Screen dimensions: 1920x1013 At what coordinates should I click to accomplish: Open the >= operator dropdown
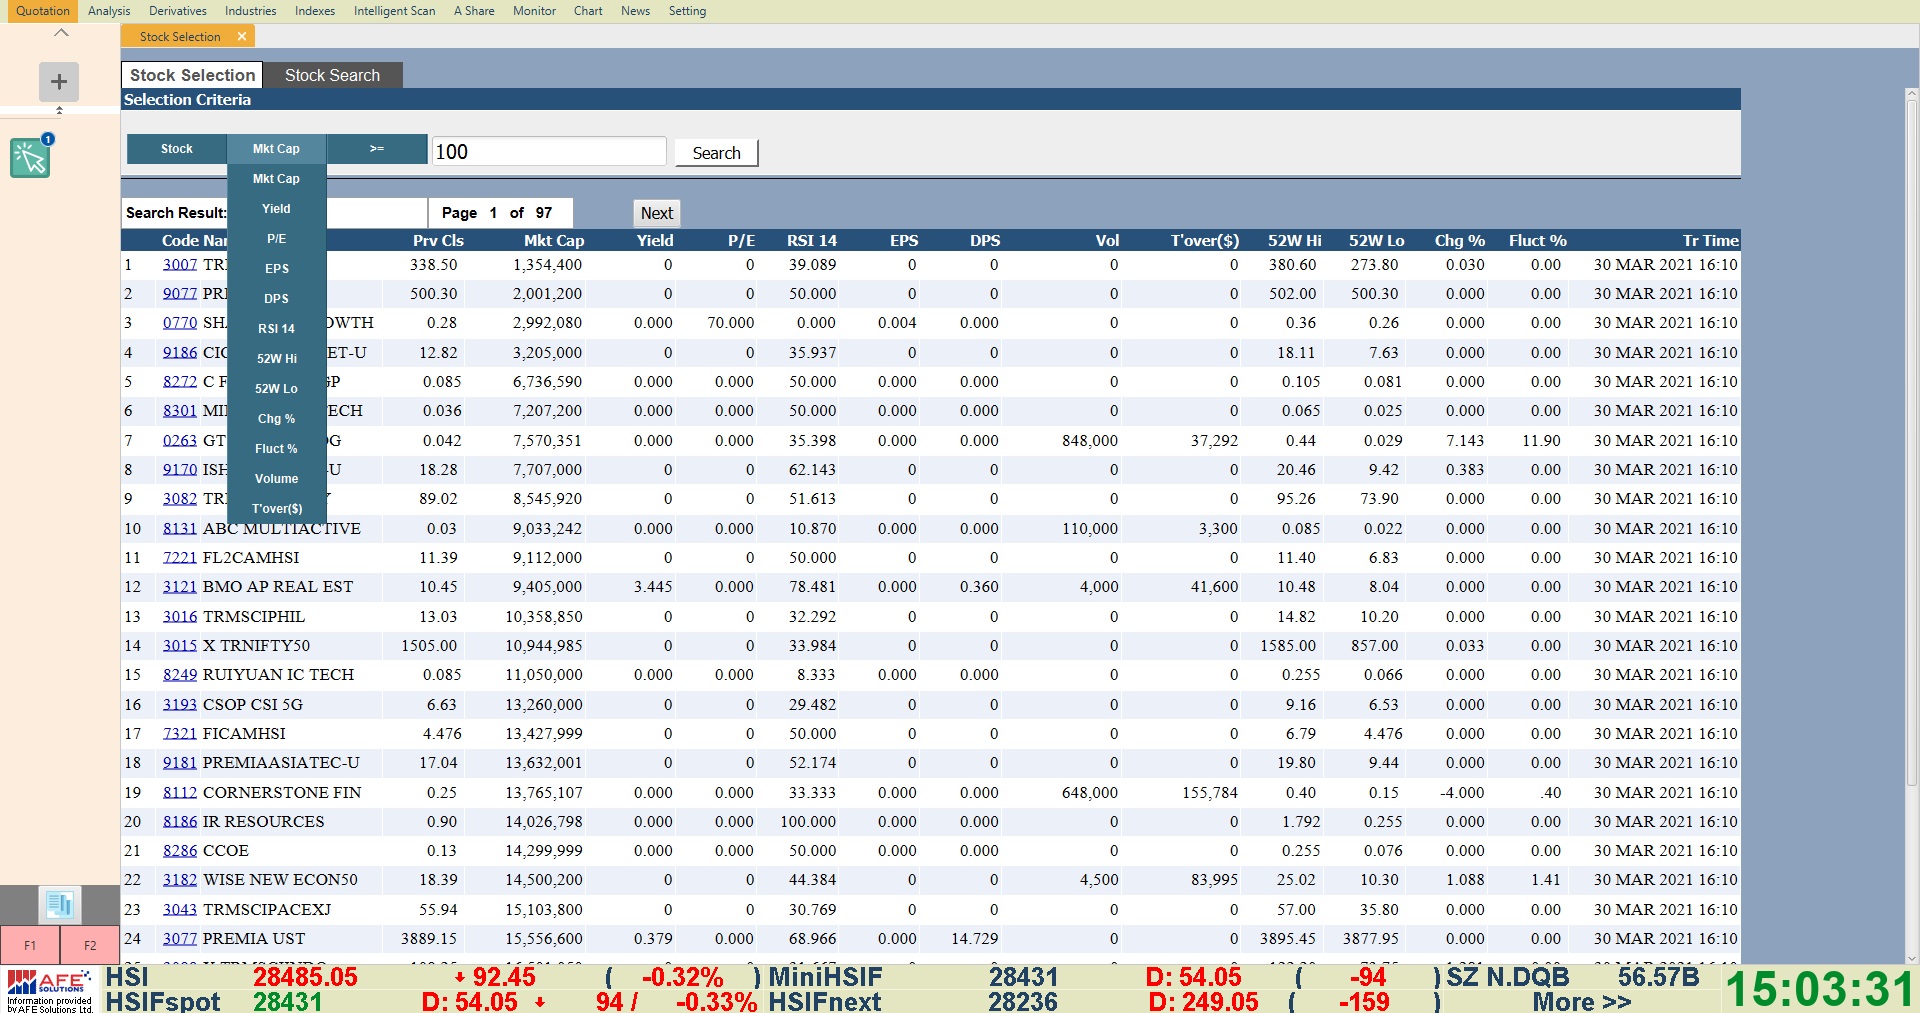377,149
